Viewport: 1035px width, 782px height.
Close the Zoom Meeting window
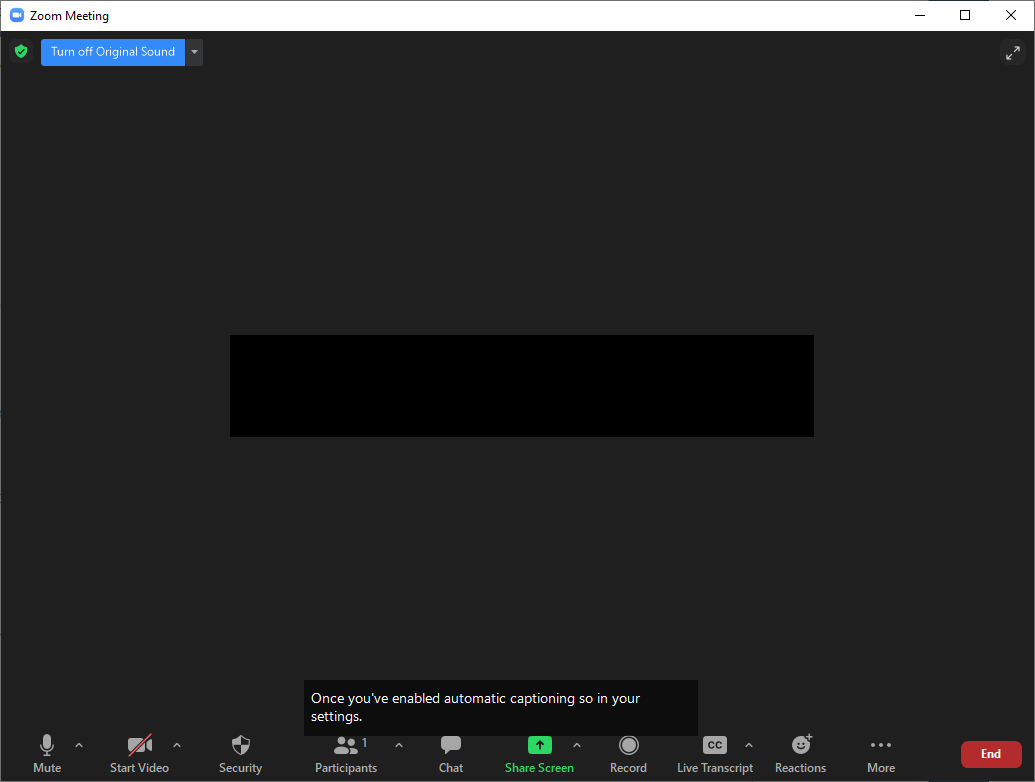coord(1011,15)
